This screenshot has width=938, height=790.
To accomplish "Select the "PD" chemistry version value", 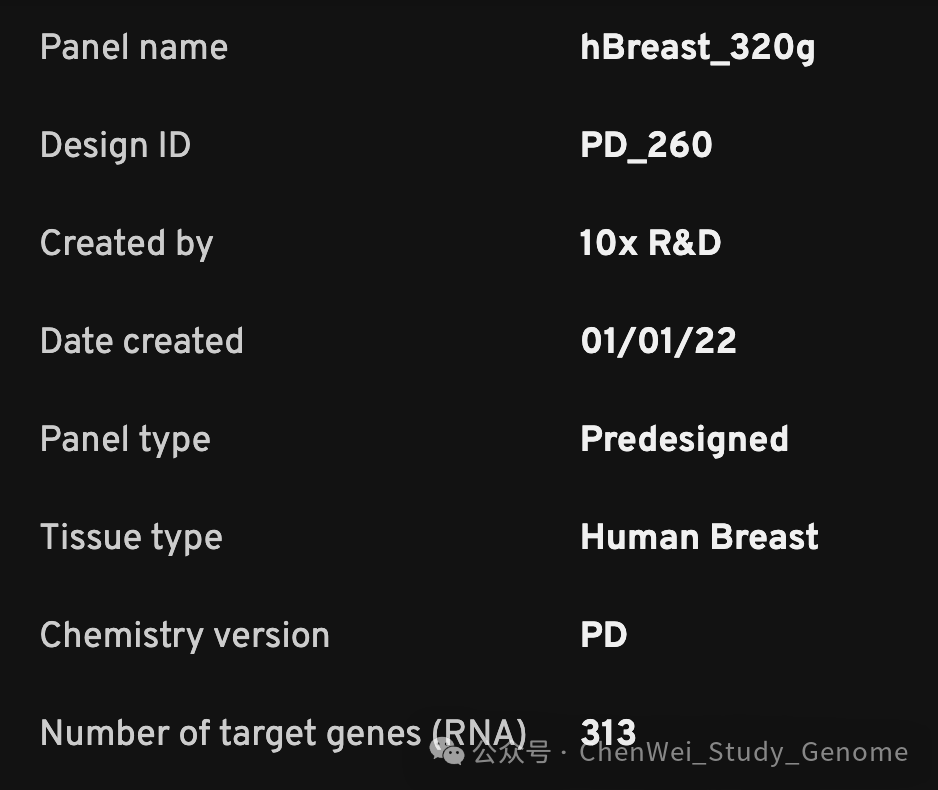I will point(603,635).
